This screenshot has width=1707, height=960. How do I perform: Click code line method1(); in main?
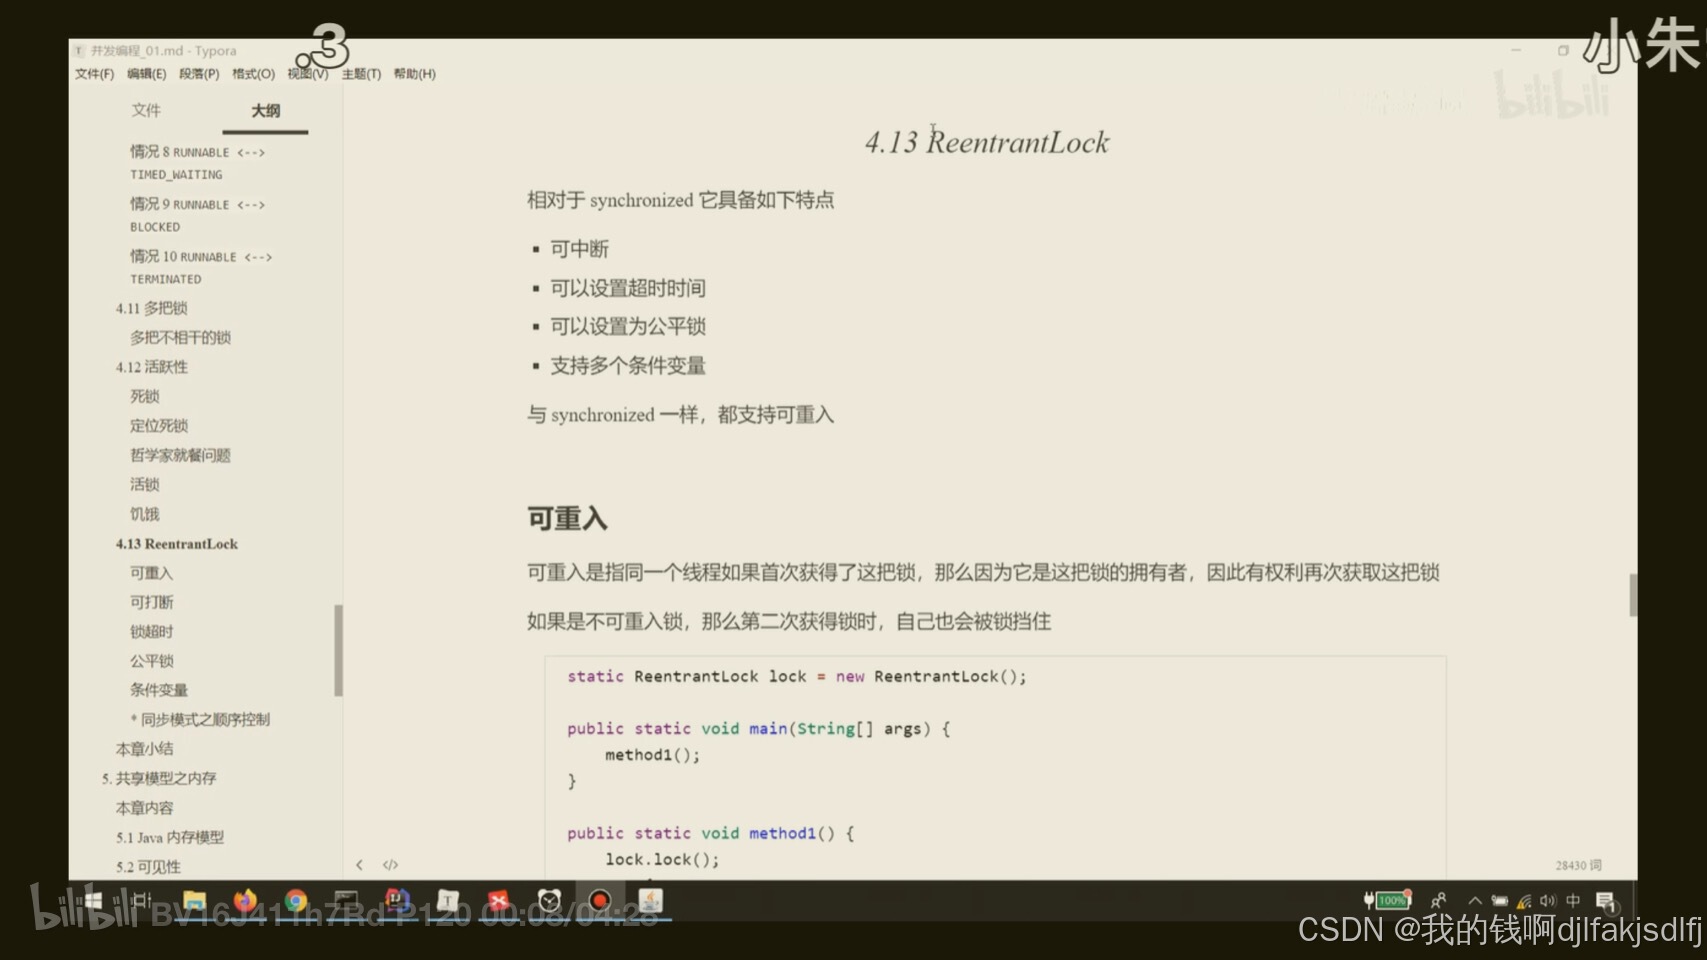(652, 755)
